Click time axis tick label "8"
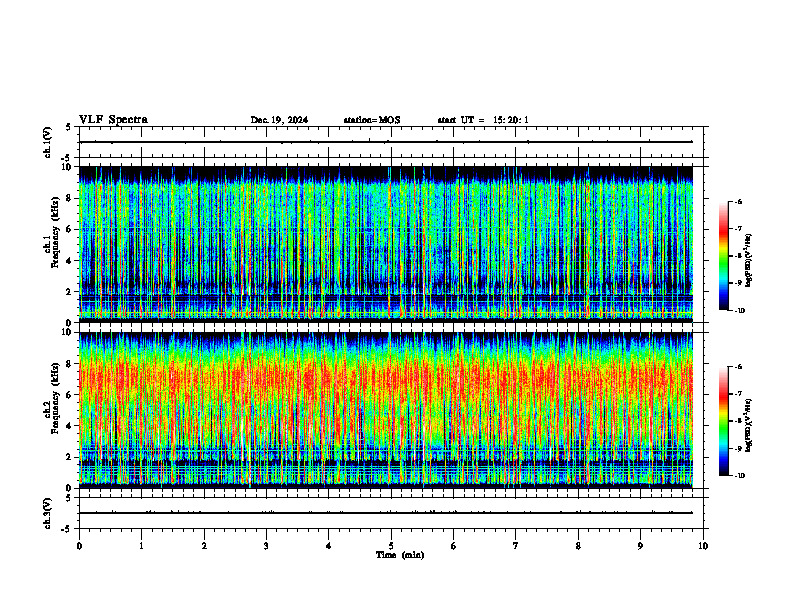792x612 pixels. (578, 546)
